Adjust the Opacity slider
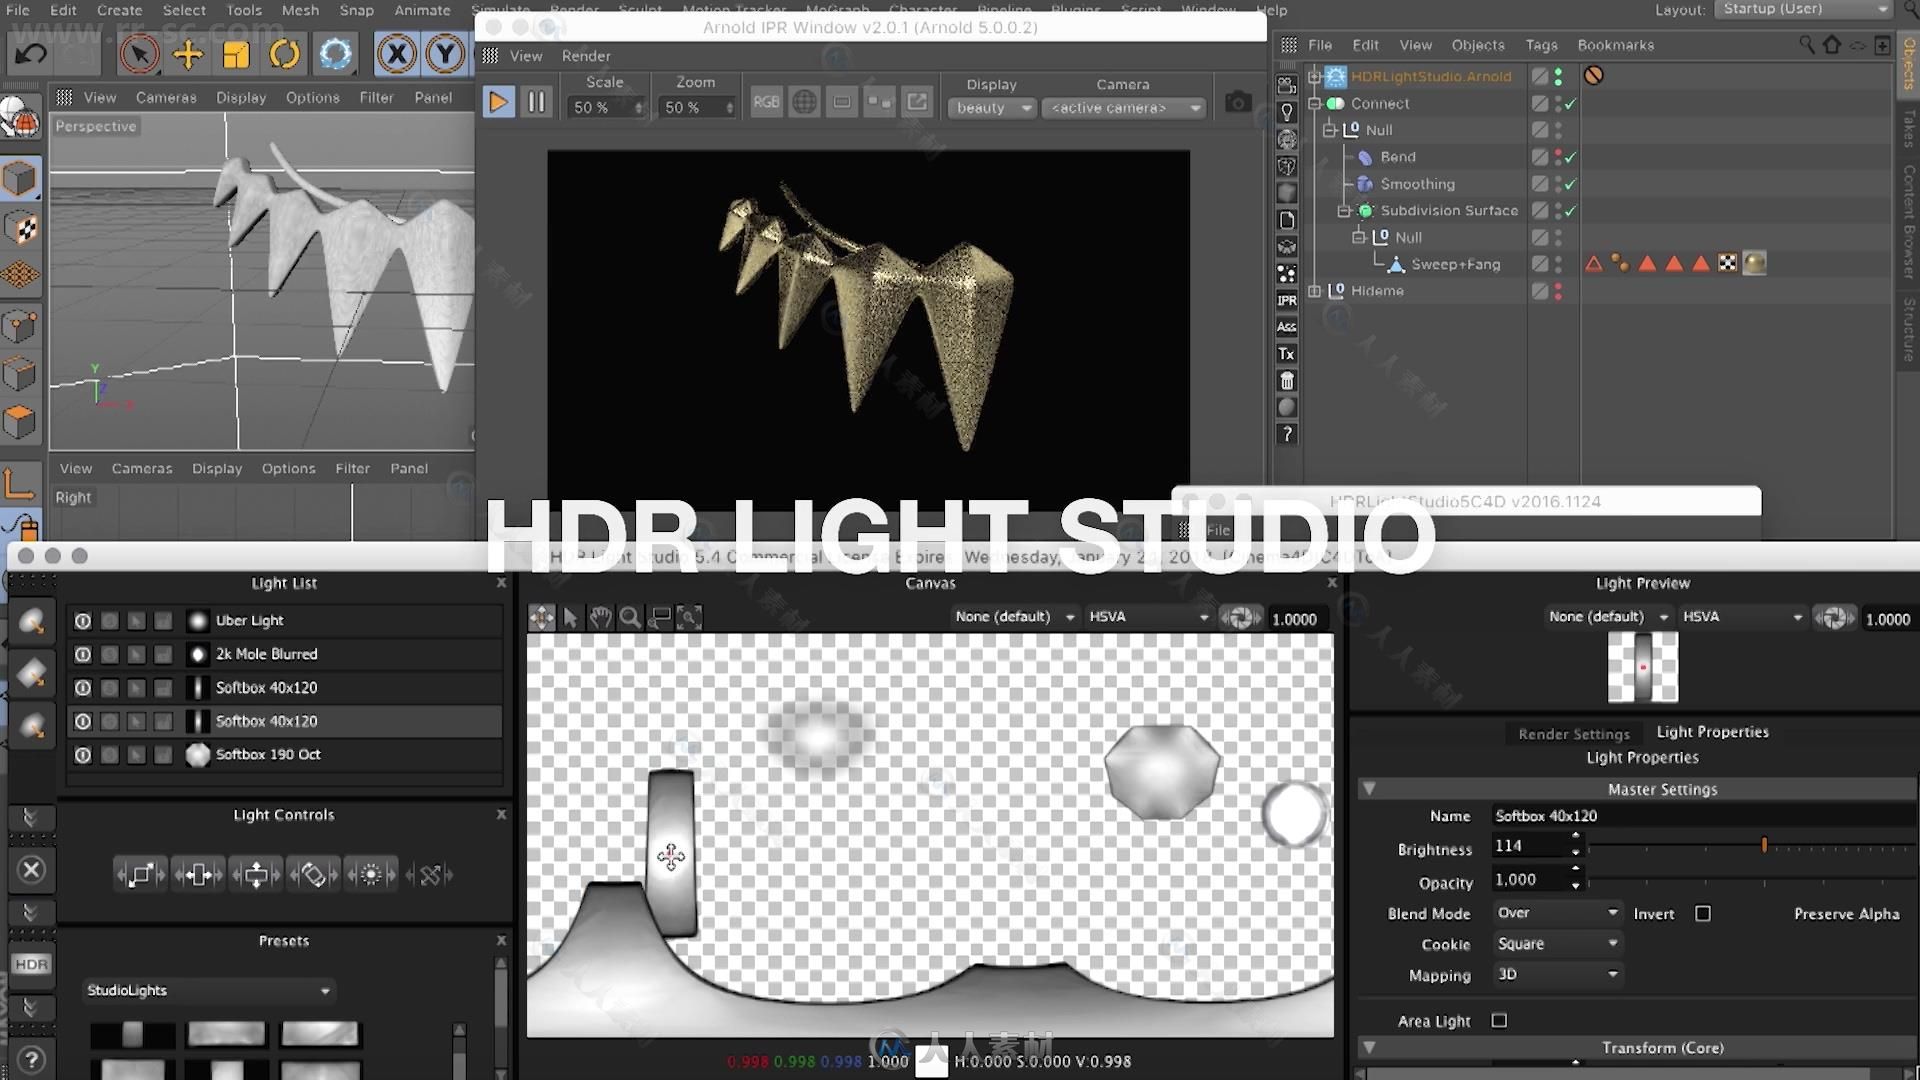 tap(1751, 880)
